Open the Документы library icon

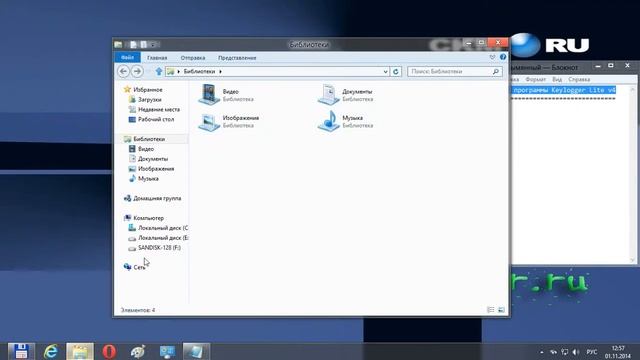(x=328, y=94)
